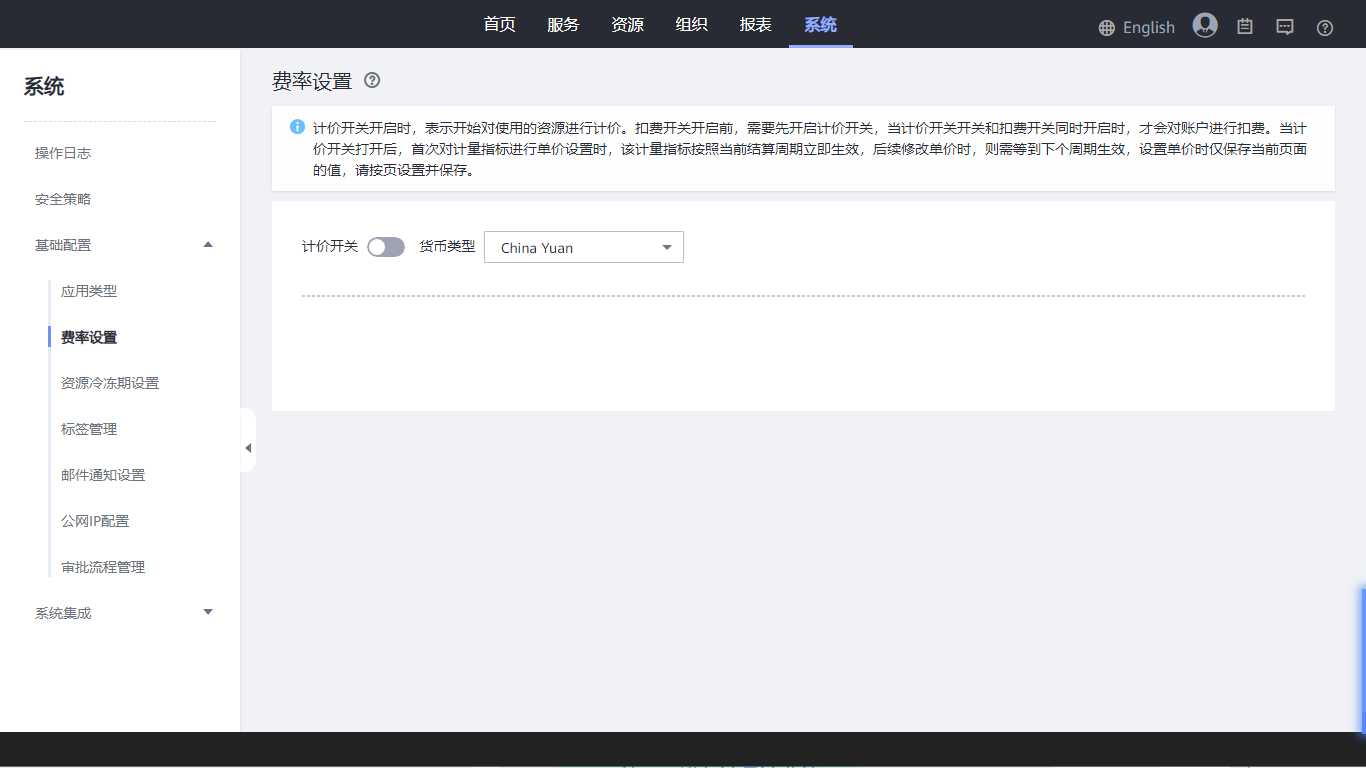Open the 资源 top menu tab

tap(627, 25)
